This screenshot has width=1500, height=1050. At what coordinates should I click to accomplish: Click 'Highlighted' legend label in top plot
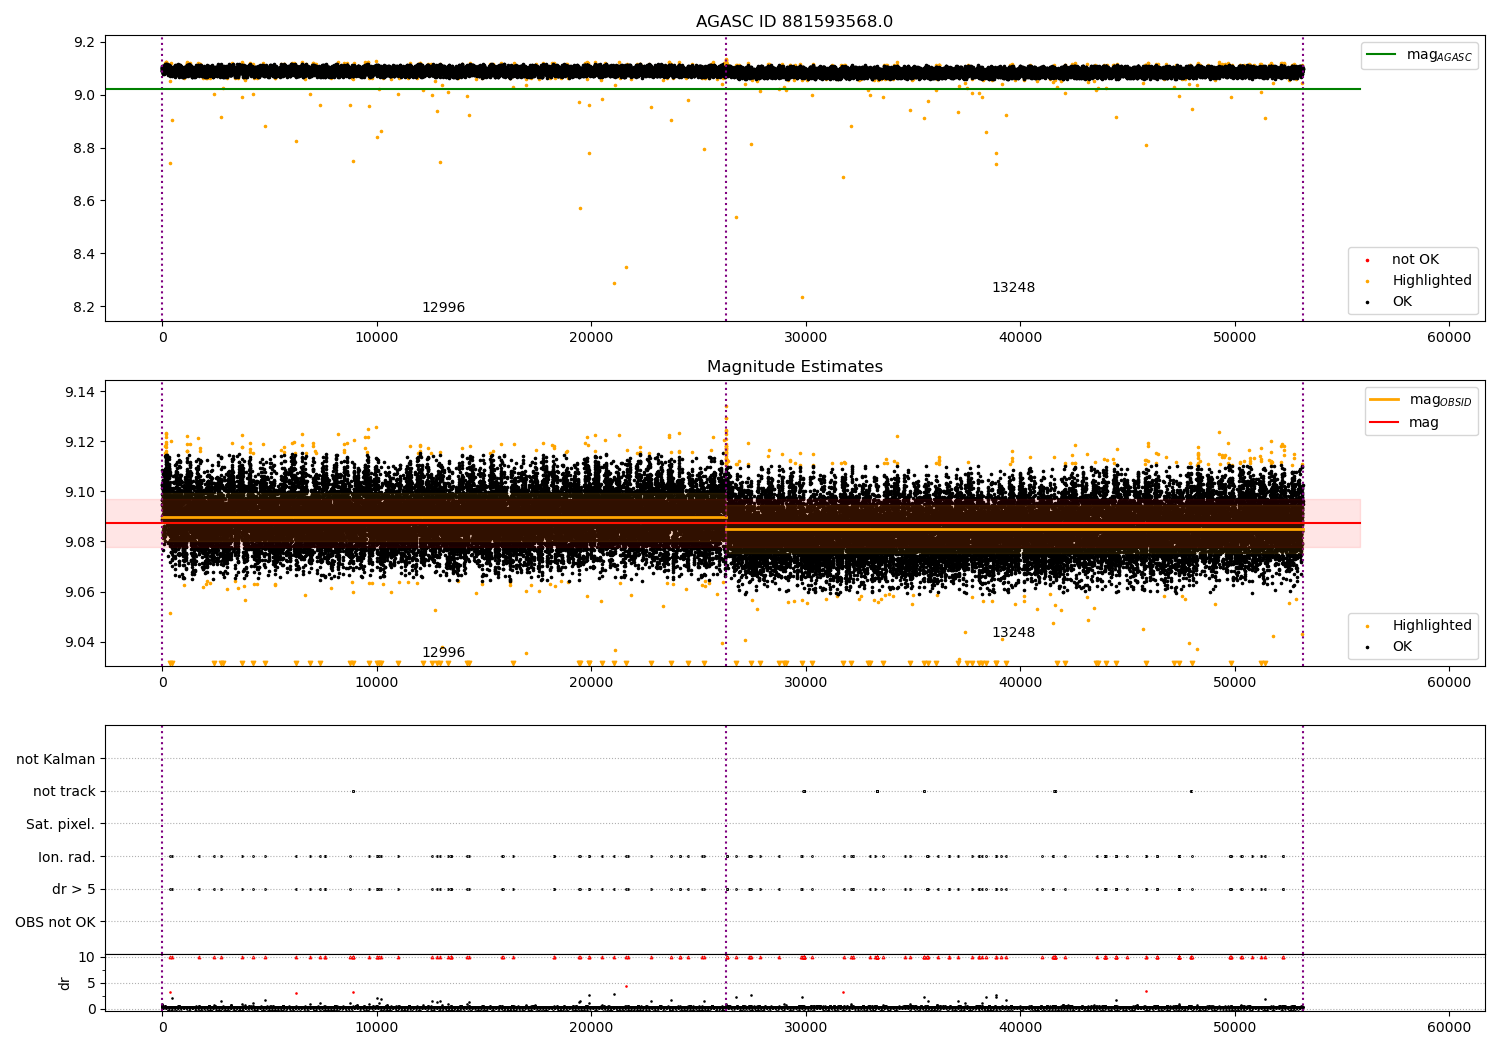(1431, 281)
